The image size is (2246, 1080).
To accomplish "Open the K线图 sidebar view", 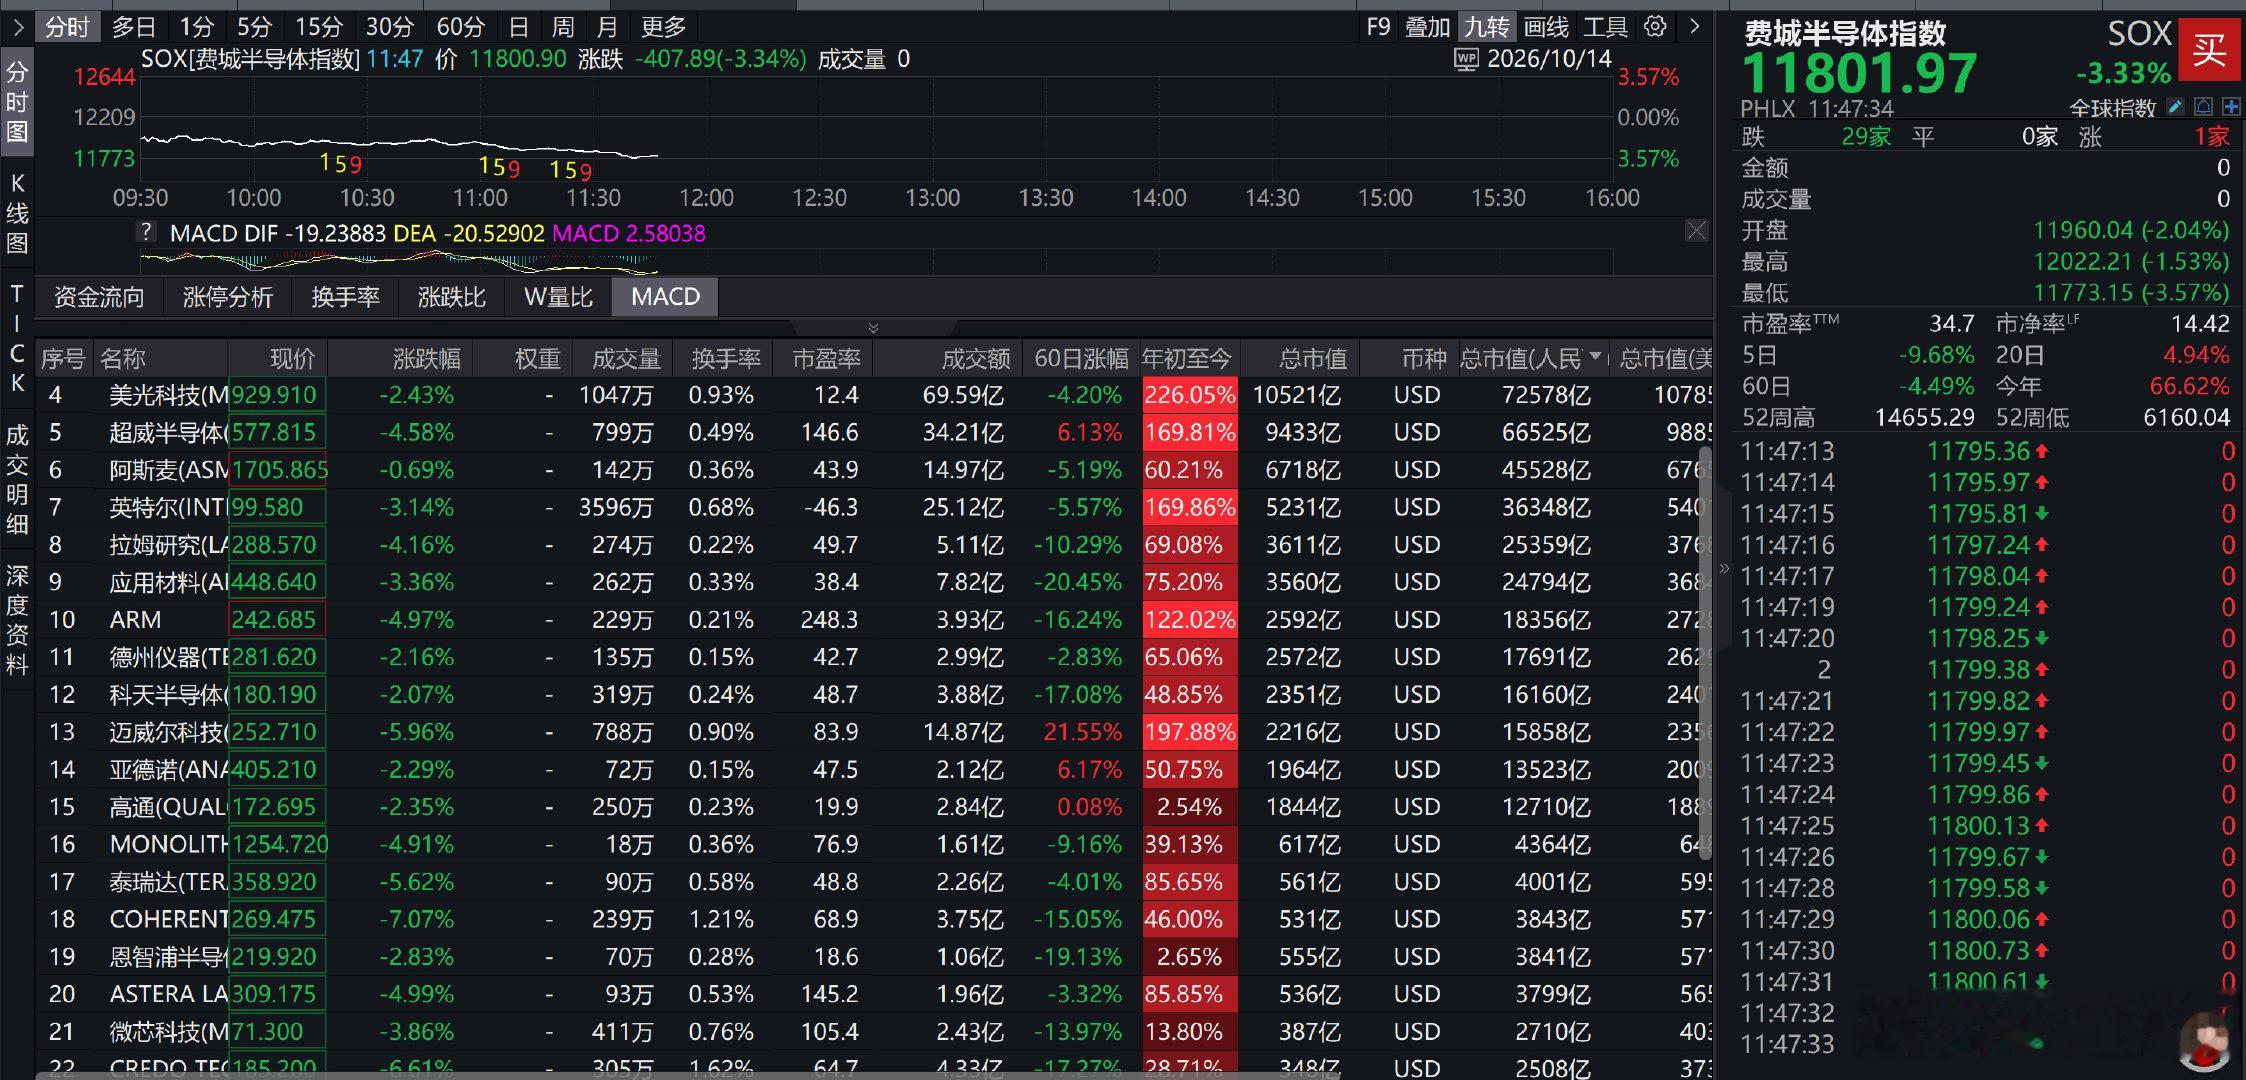I will (17, 212).
